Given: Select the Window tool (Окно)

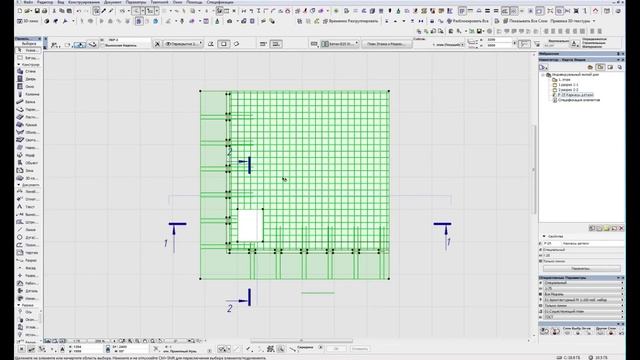Looking at the screenshot, I should 28,87.
